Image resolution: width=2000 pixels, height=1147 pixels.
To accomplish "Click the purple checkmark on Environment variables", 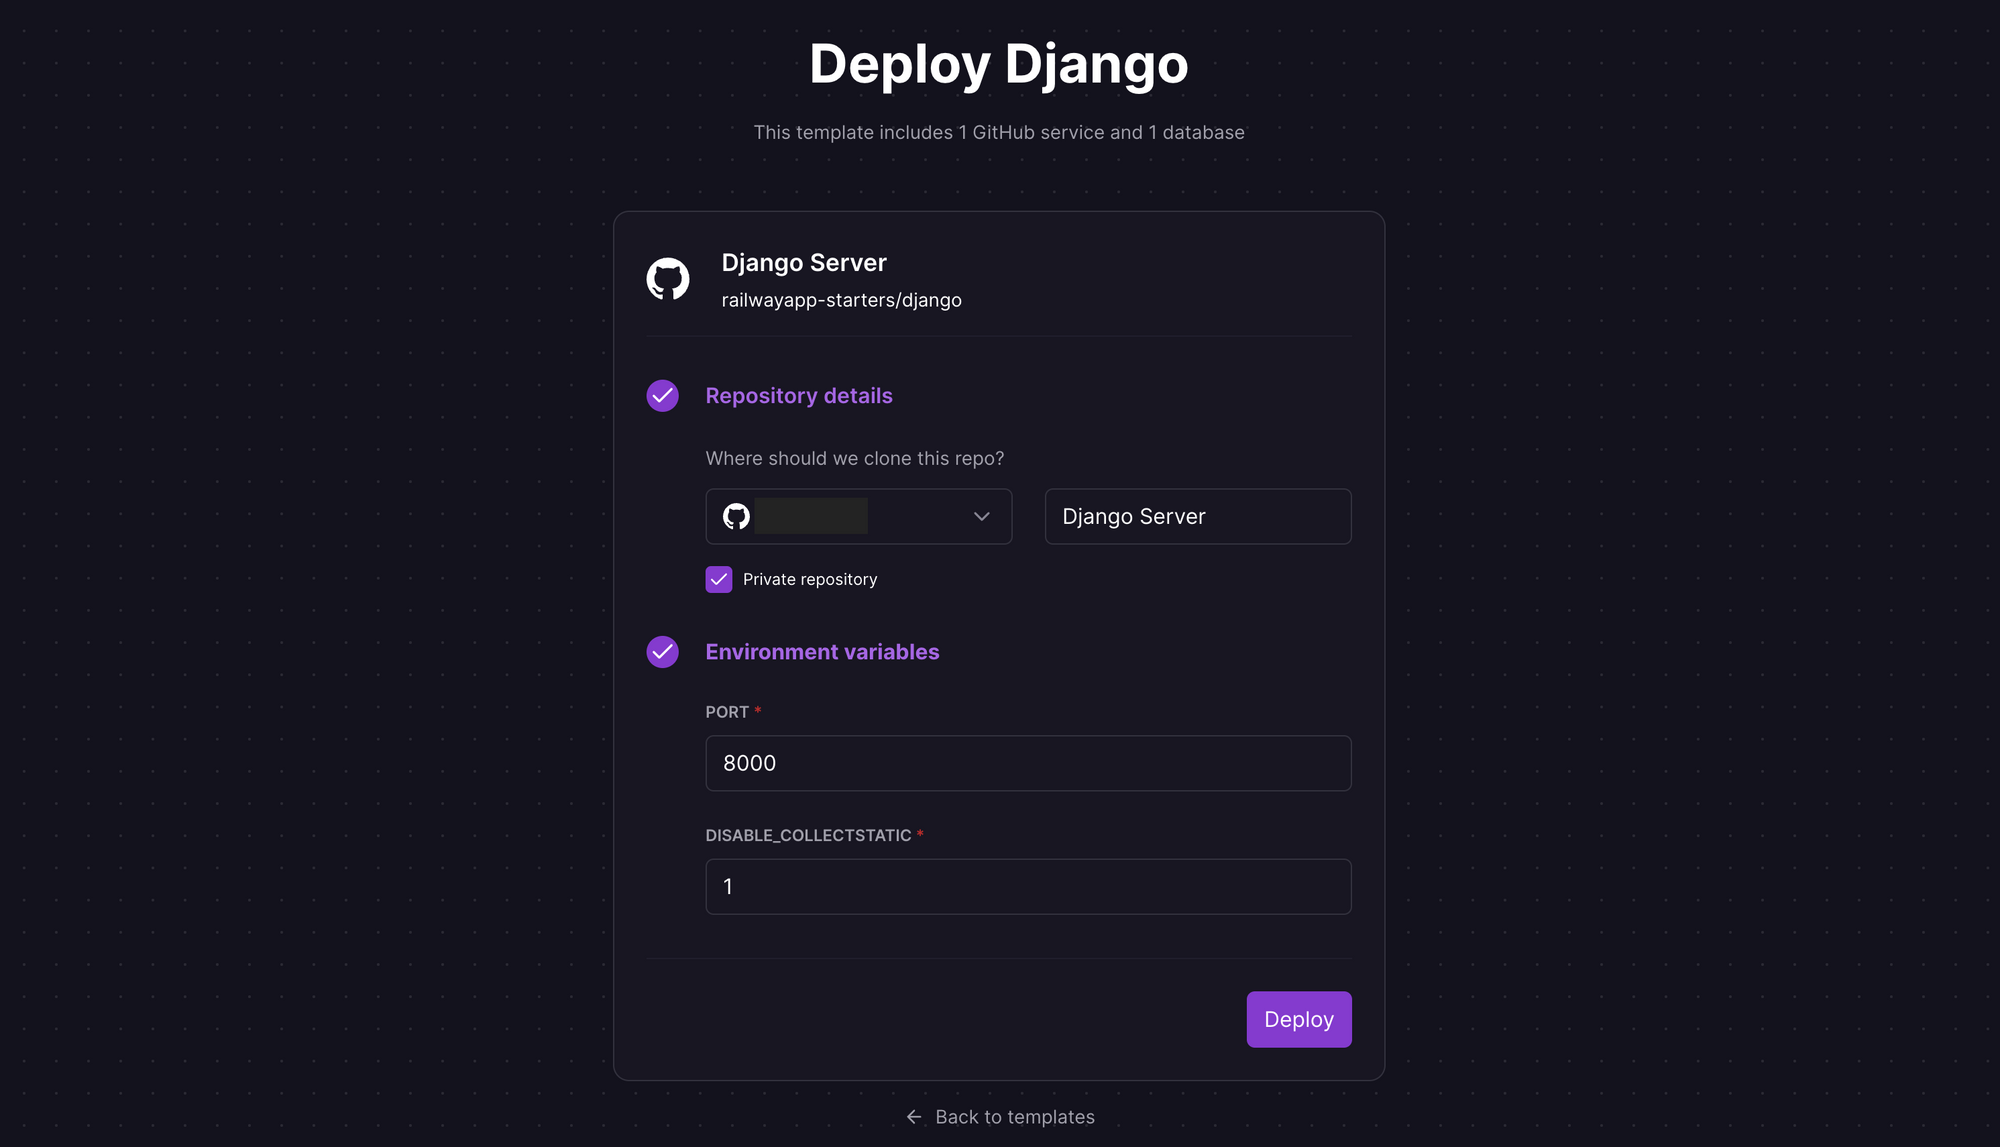I will (662, 652).
